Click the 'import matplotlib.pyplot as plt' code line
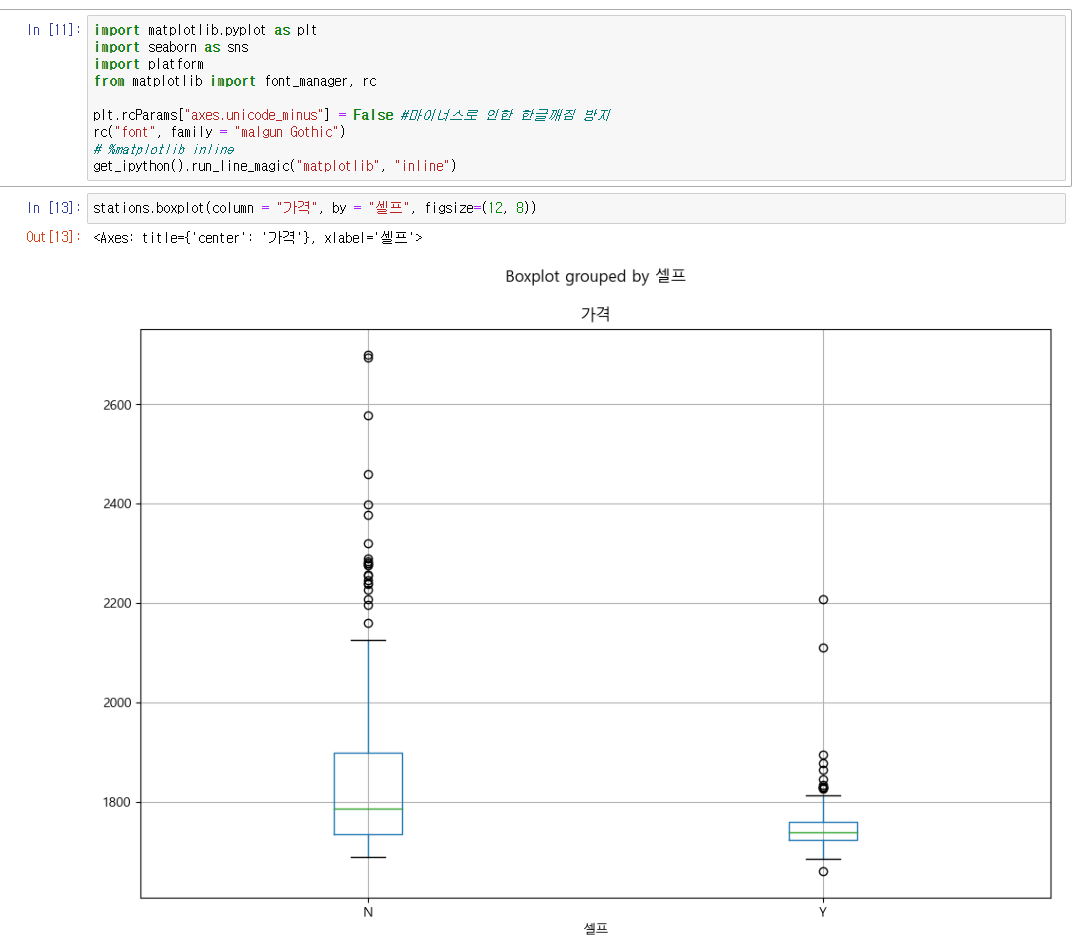The width and height of the screenshot is (1078, 943). click(x=206, y=30)
